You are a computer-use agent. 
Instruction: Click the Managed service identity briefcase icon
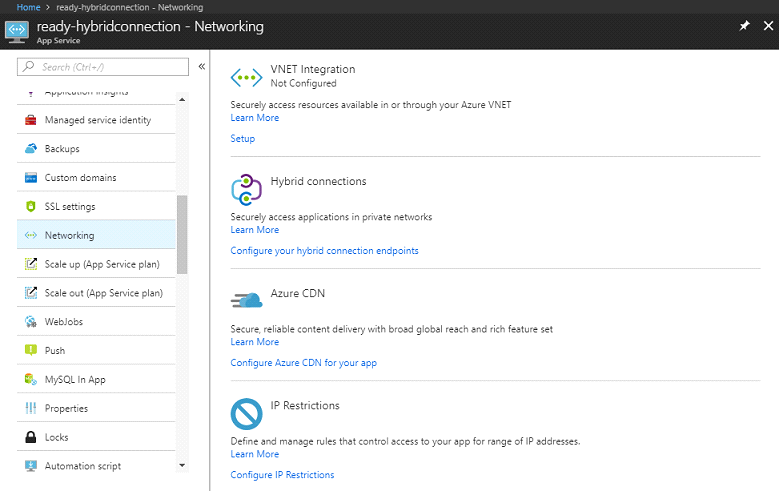pos(31,120)
